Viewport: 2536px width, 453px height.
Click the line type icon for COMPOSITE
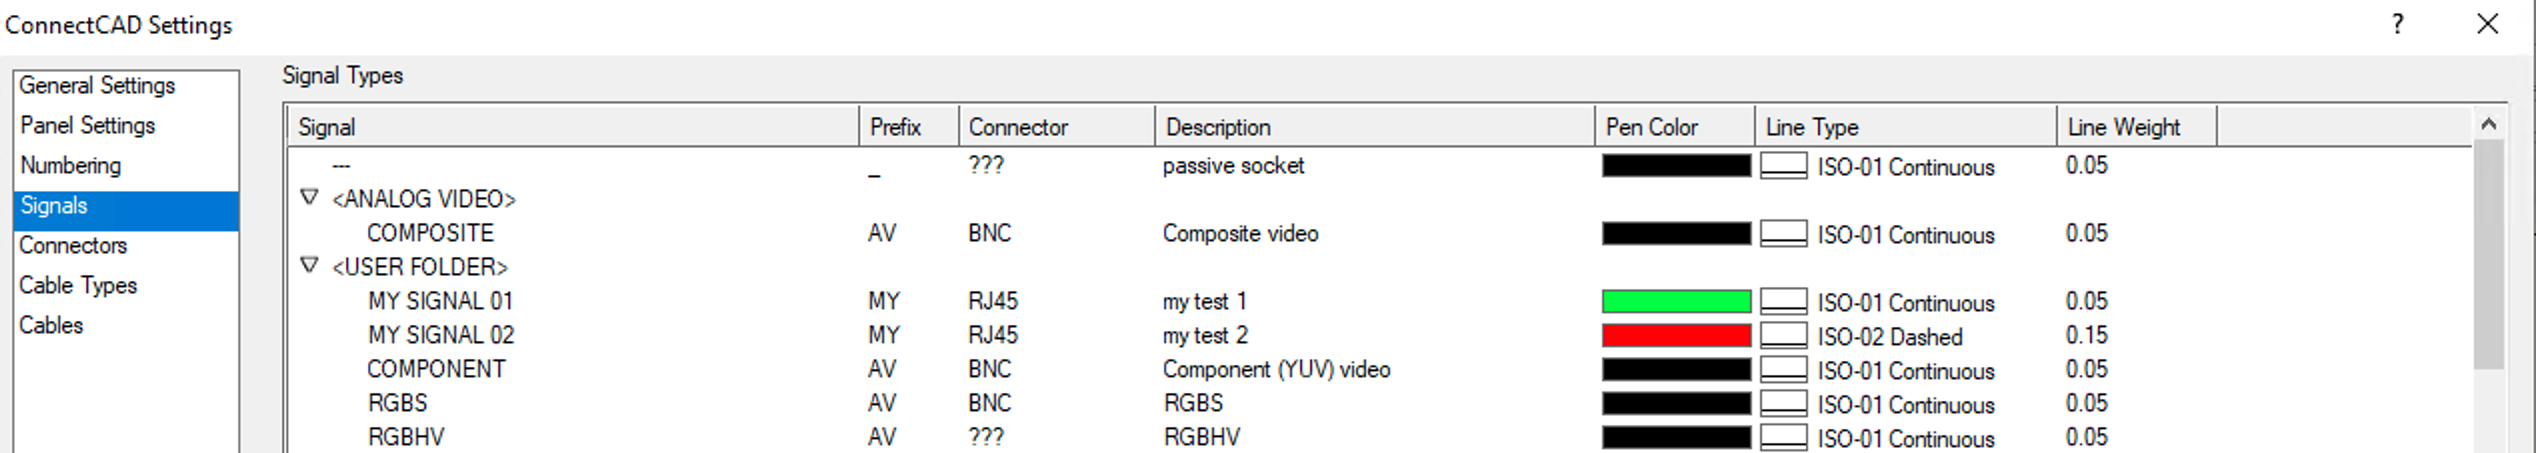(x=1783, y=233)
